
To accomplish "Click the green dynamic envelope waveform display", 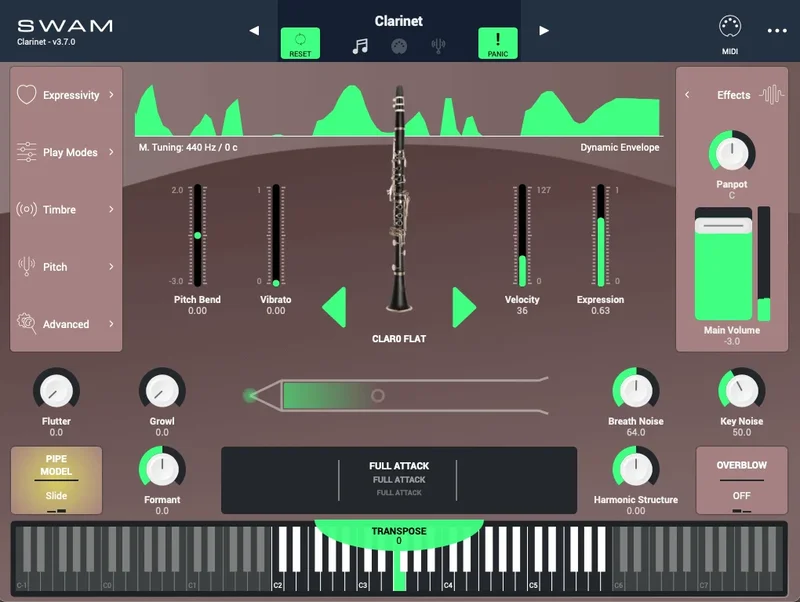I will coord(398,111).
